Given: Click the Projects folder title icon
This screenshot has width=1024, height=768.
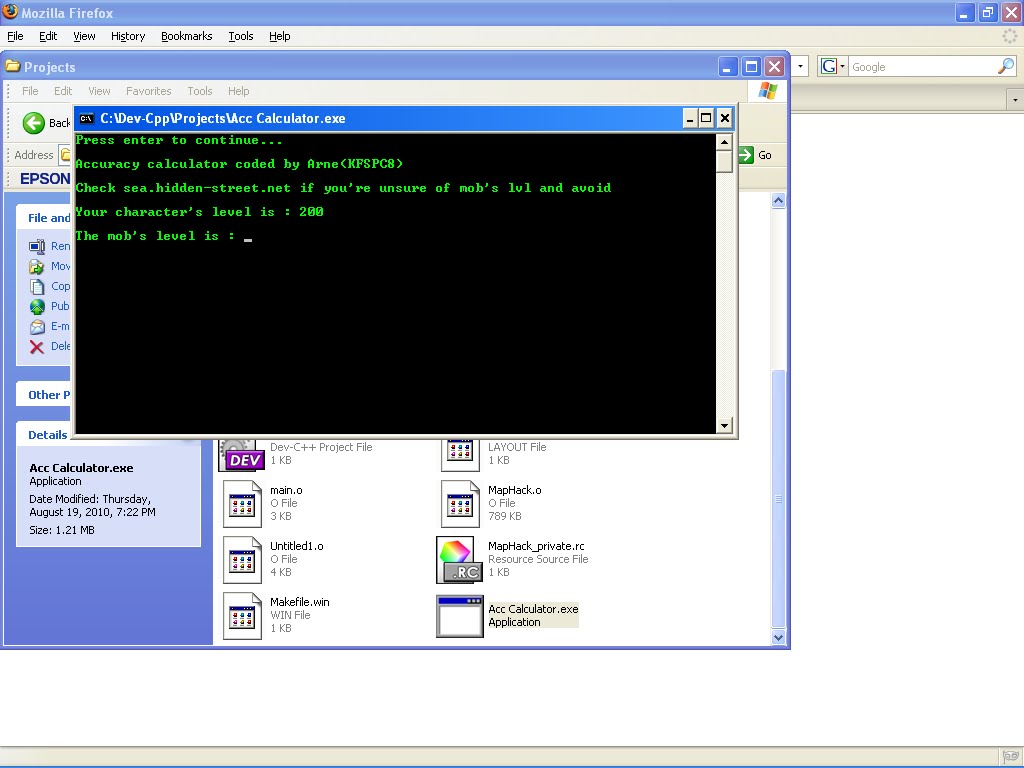Looking at the screenshot, I should 12,67.
